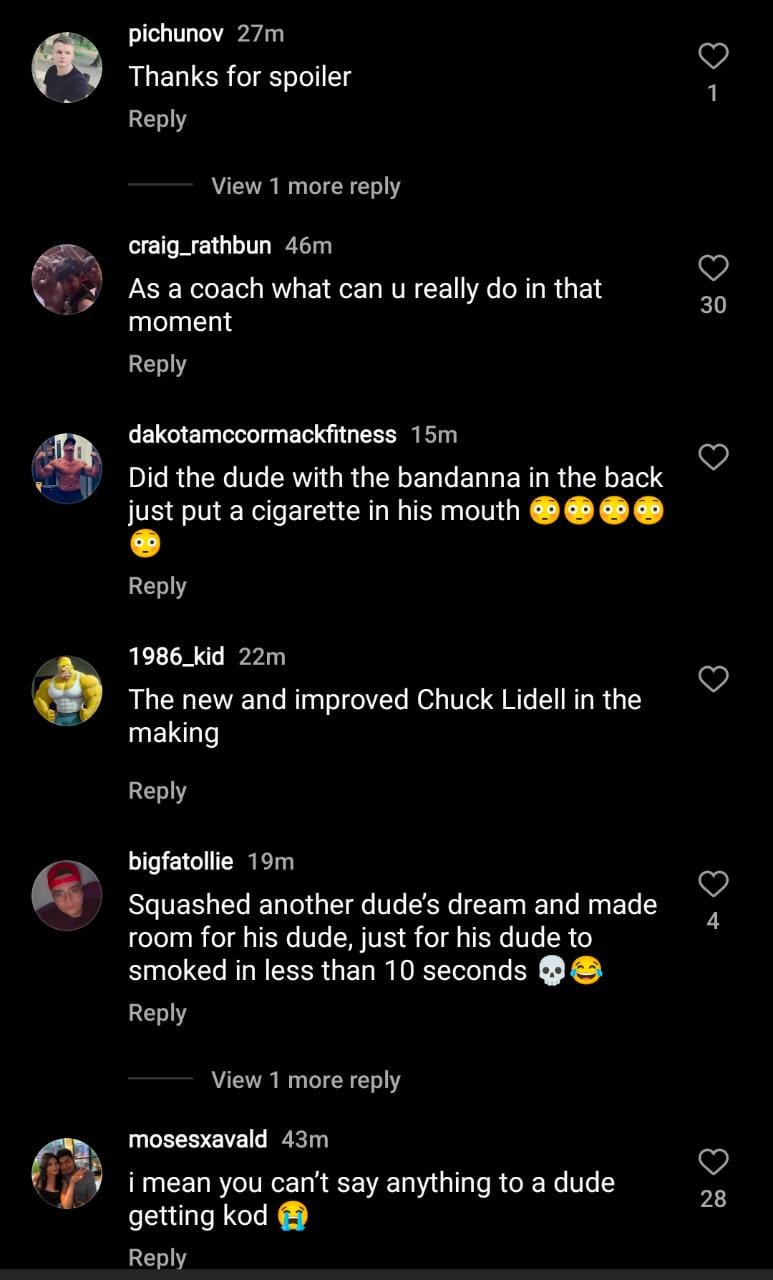Tap bigfatollie's profile photo

(67, 896)
